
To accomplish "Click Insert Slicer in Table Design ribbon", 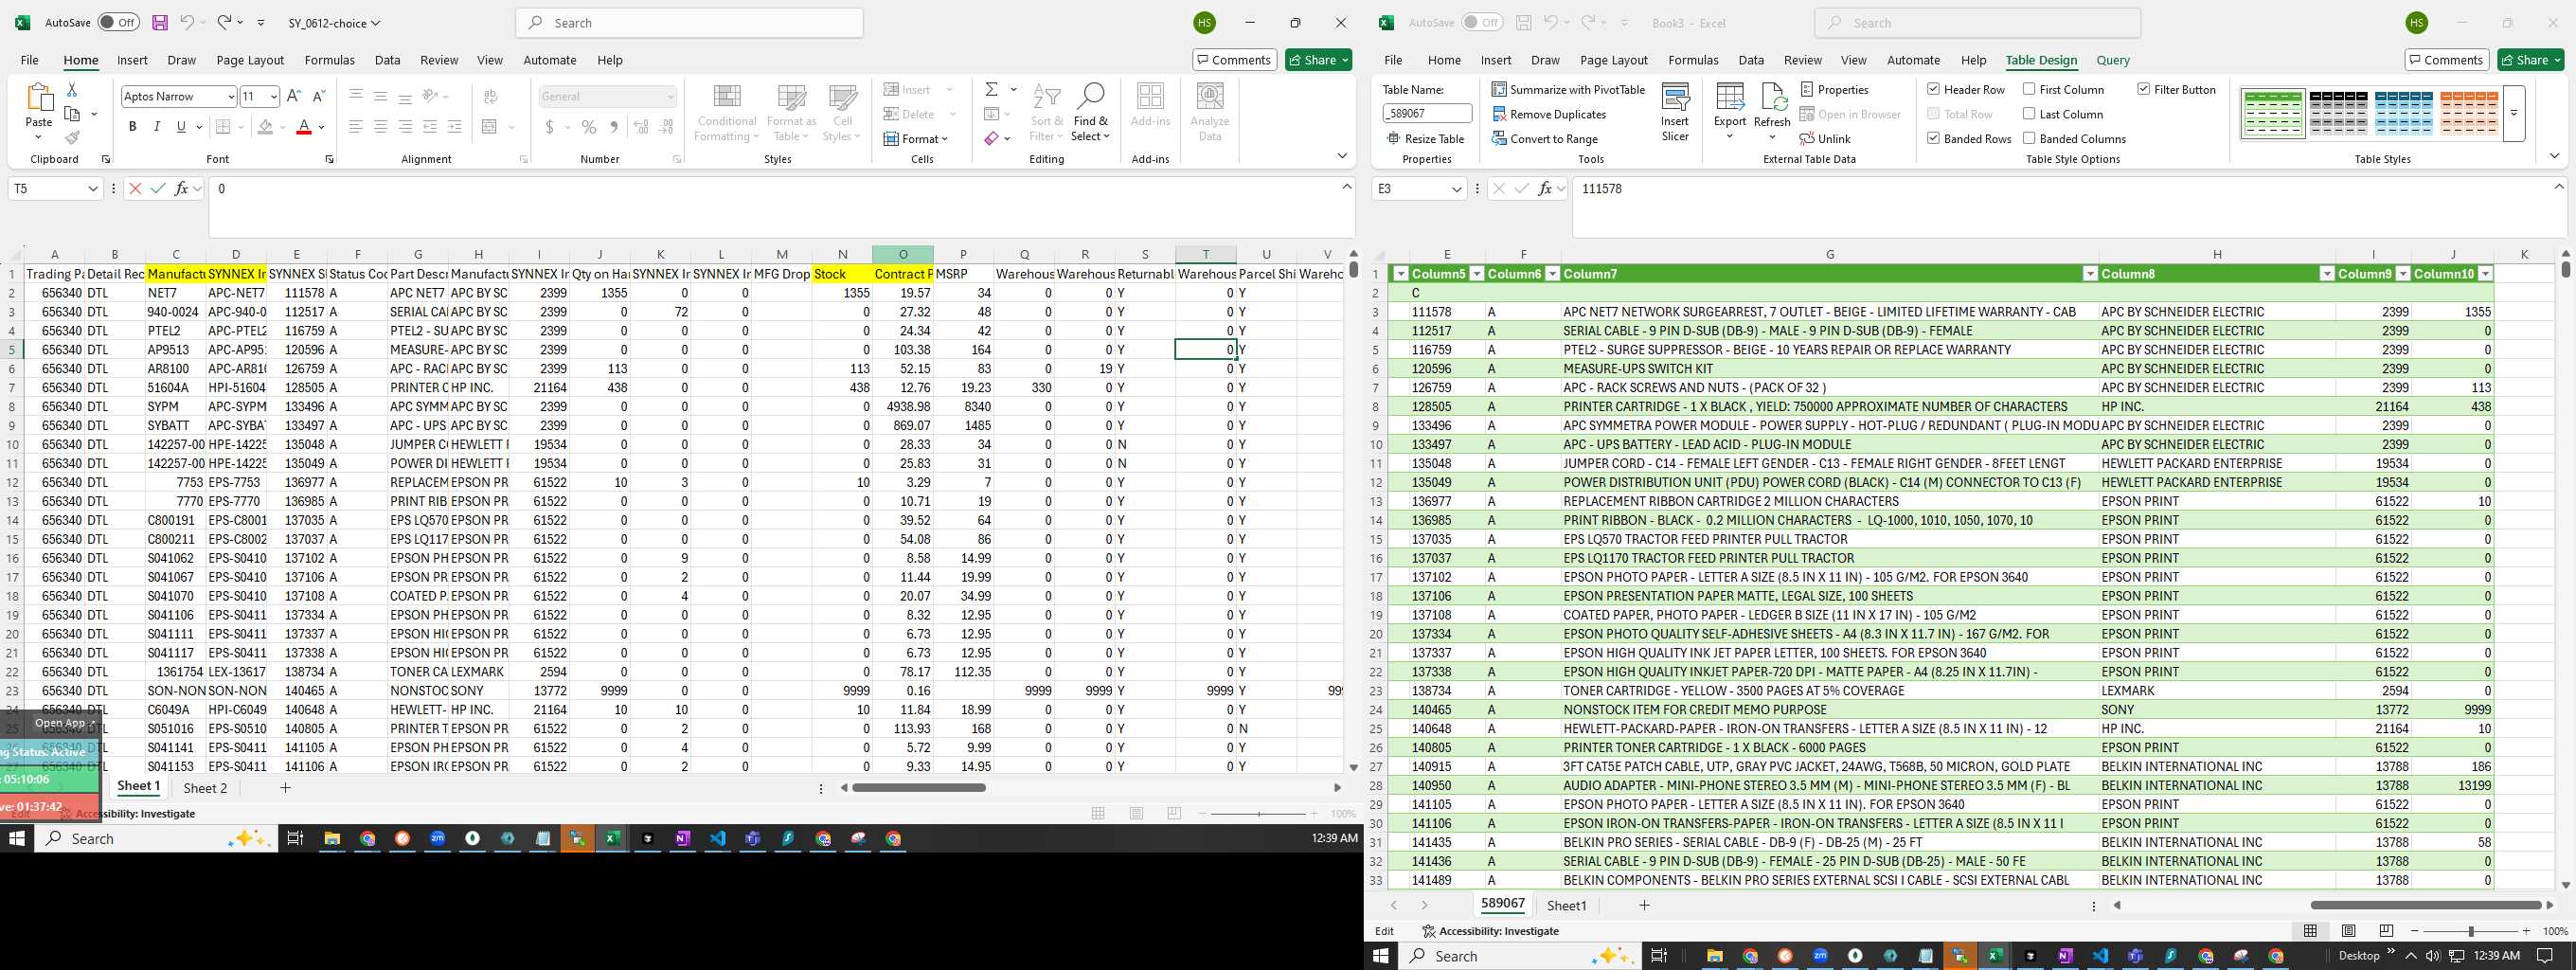I will (x=1675, y=112).
